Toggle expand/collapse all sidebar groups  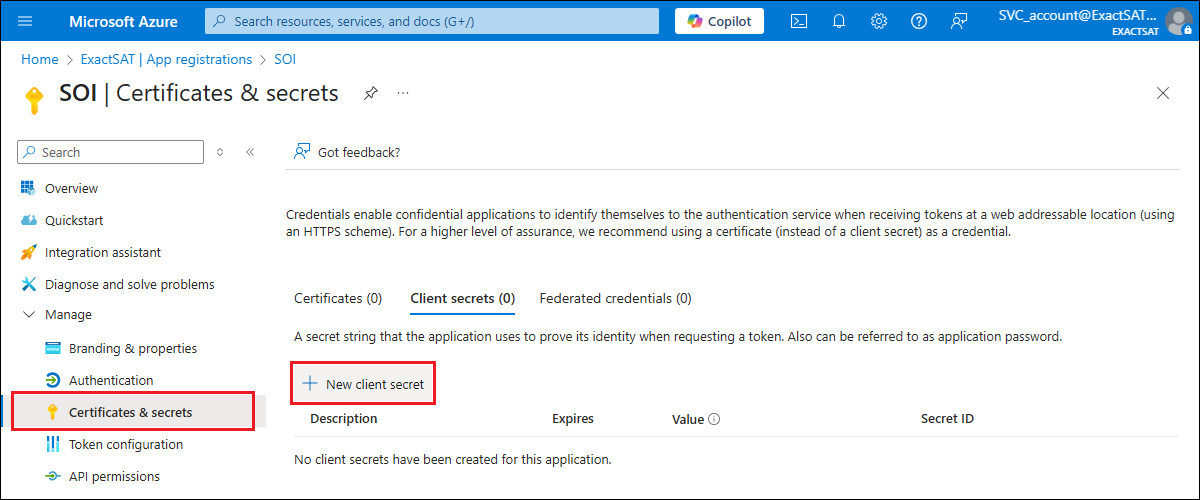pos(220,152)
